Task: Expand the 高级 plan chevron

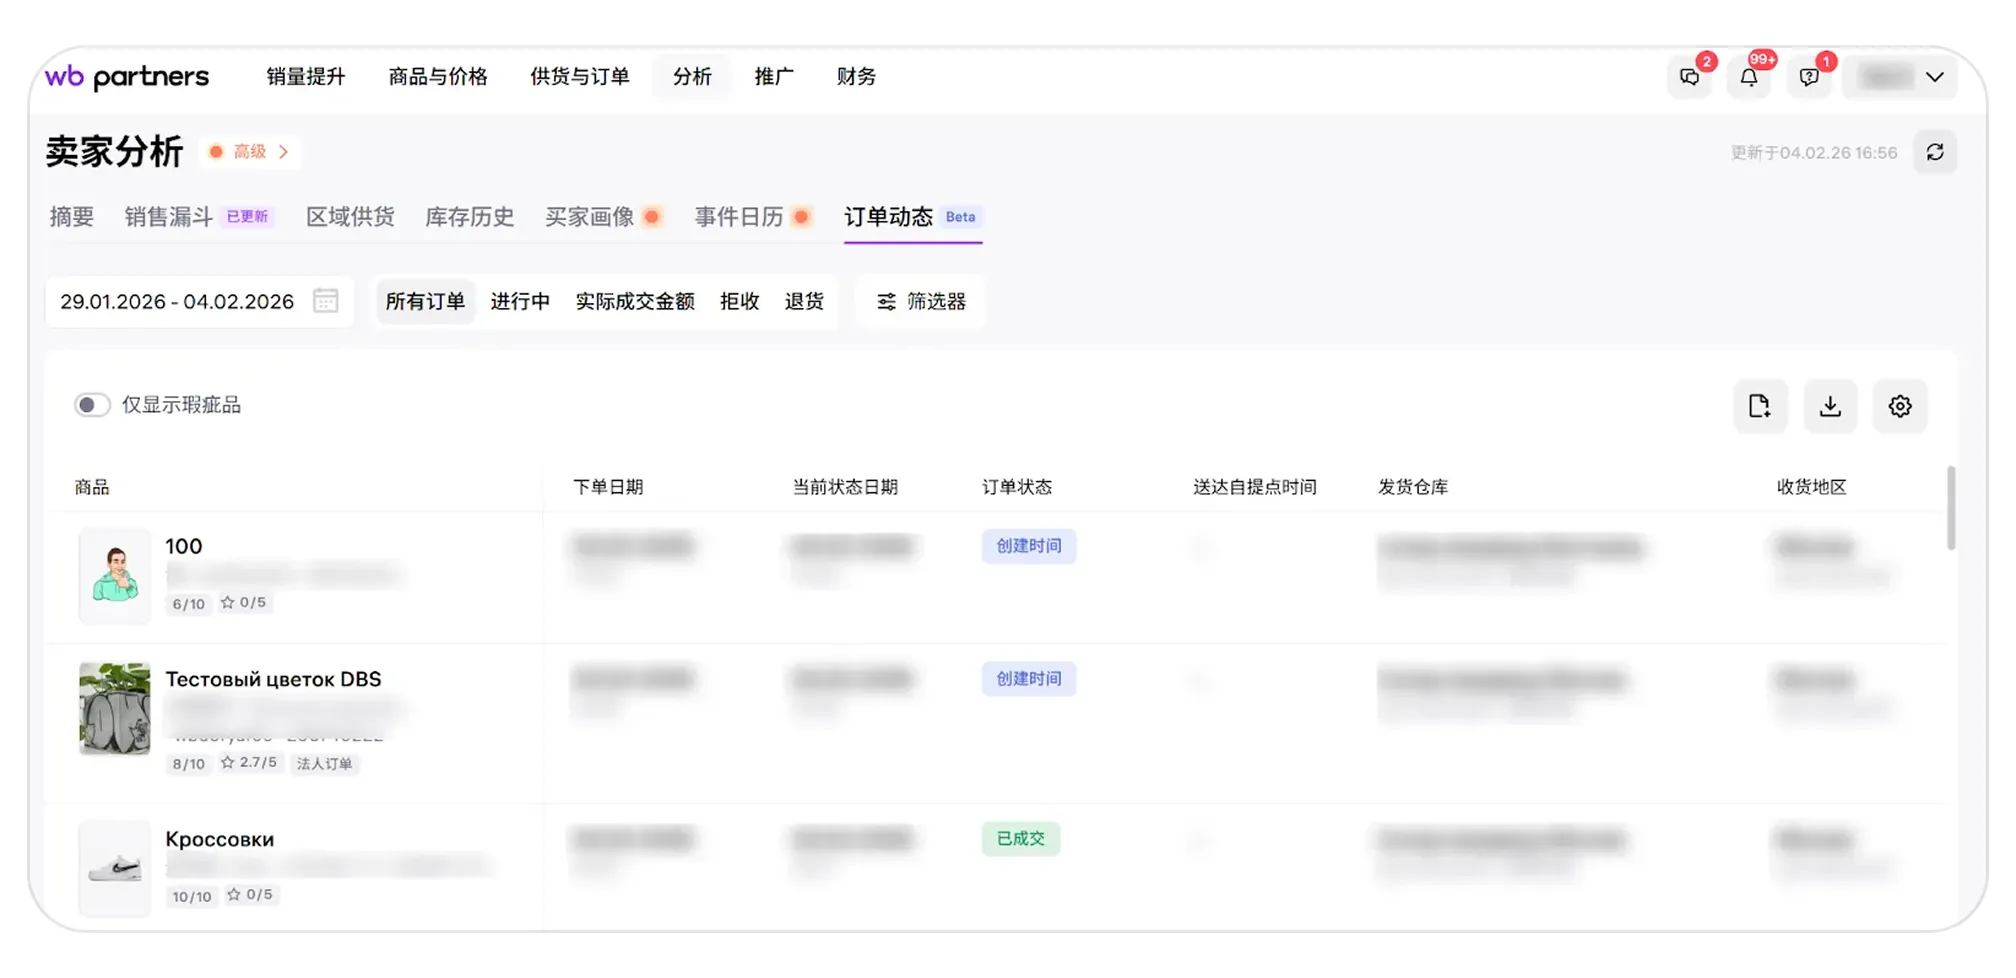Action: click(283, 152)
